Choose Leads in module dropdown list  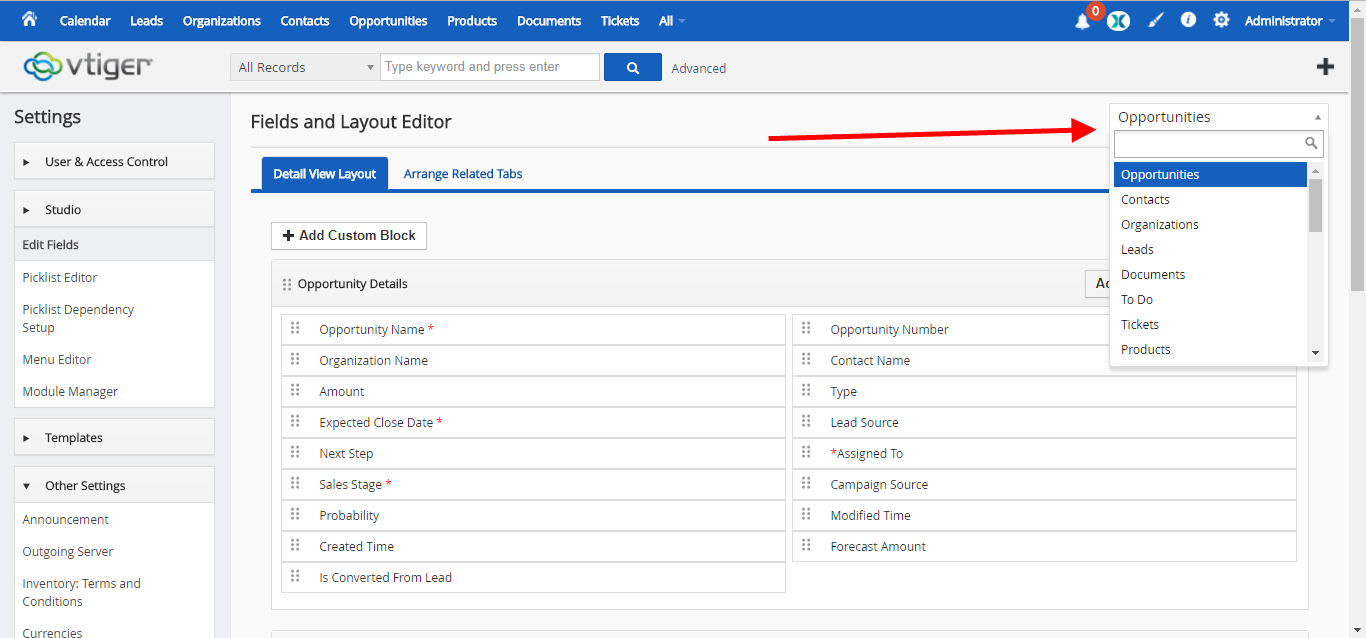point(1211,249)
